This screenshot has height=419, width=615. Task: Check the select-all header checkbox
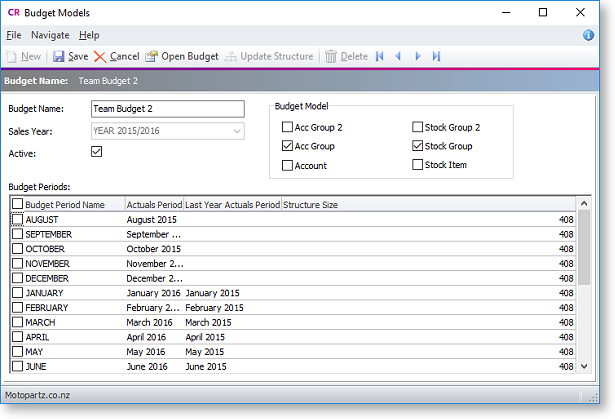coord(17,204)
